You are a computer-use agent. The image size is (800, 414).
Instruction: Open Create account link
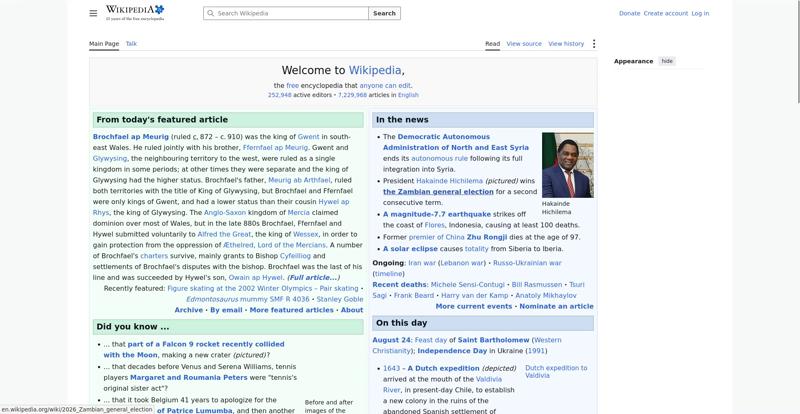pos(665,13)
